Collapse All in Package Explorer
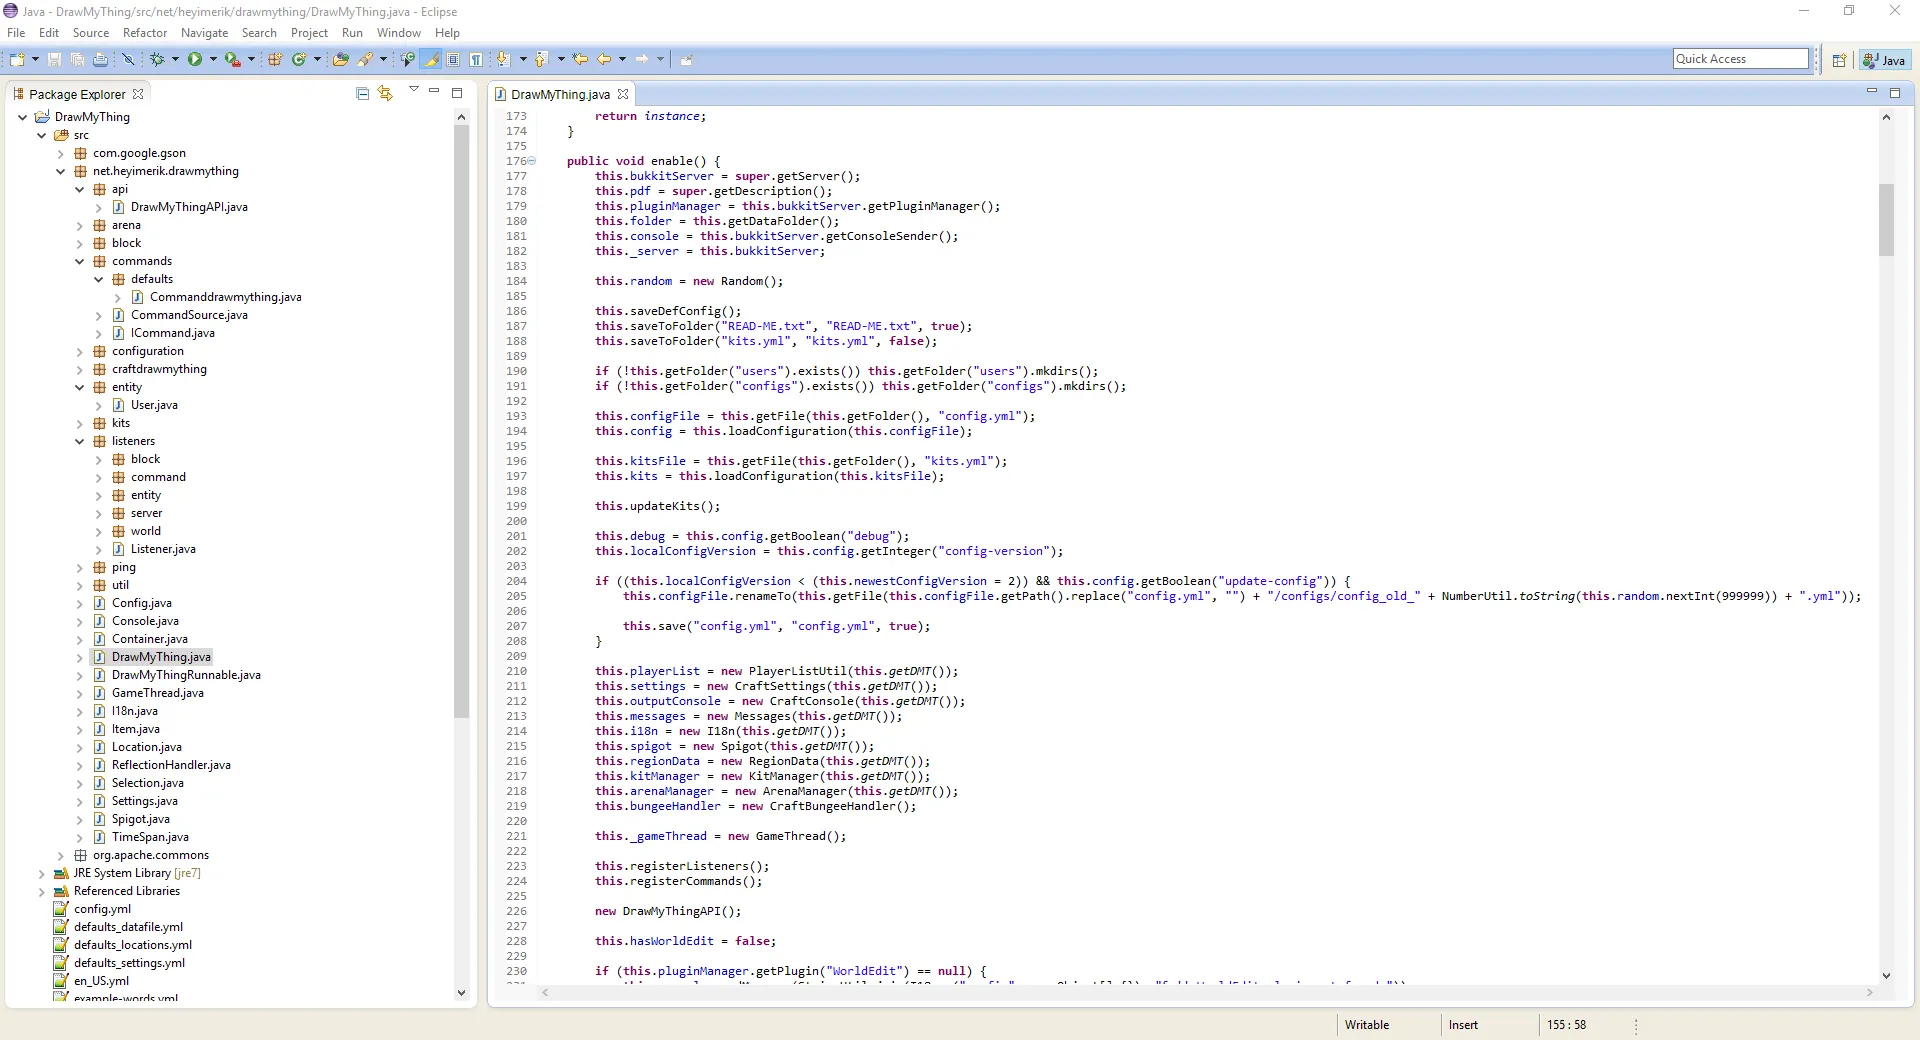The width and height of the screenshot is (1920, 1040). point(362,94)
